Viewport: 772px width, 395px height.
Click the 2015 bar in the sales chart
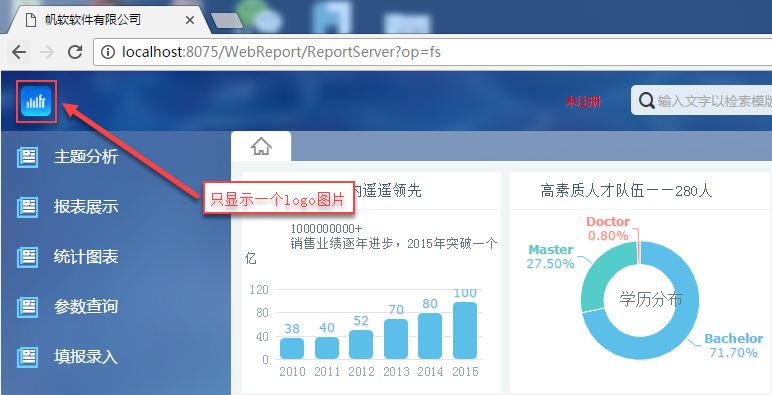pyautogui.click(x=465, y=330)
